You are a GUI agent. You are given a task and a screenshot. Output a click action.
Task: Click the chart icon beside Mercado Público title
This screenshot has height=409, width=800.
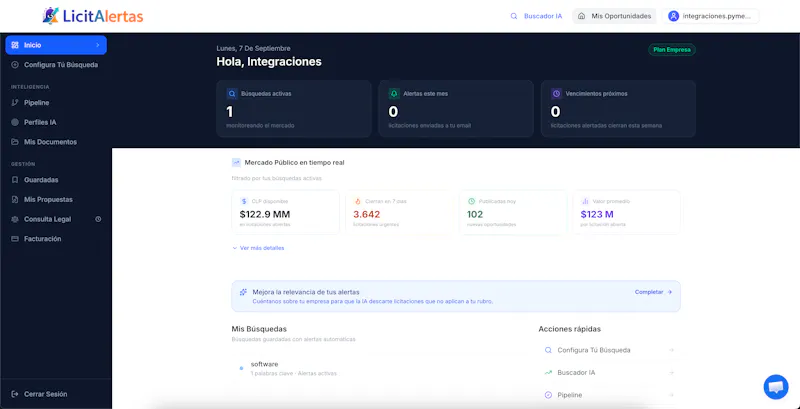(x=236, y=163)
